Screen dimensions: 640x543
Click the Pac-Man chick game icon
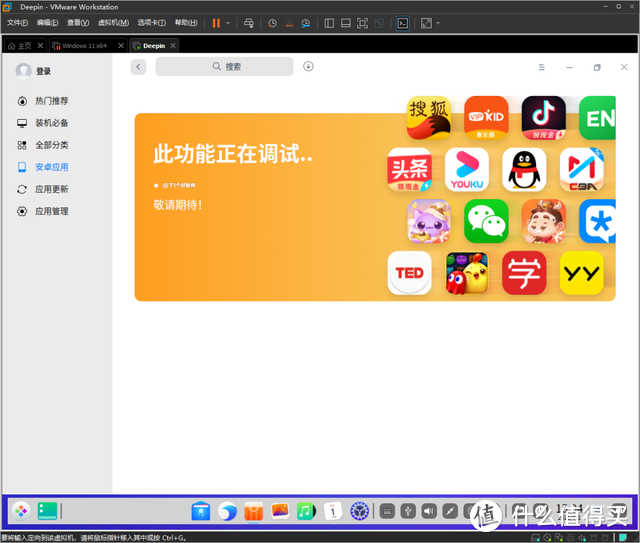point(467,273)
